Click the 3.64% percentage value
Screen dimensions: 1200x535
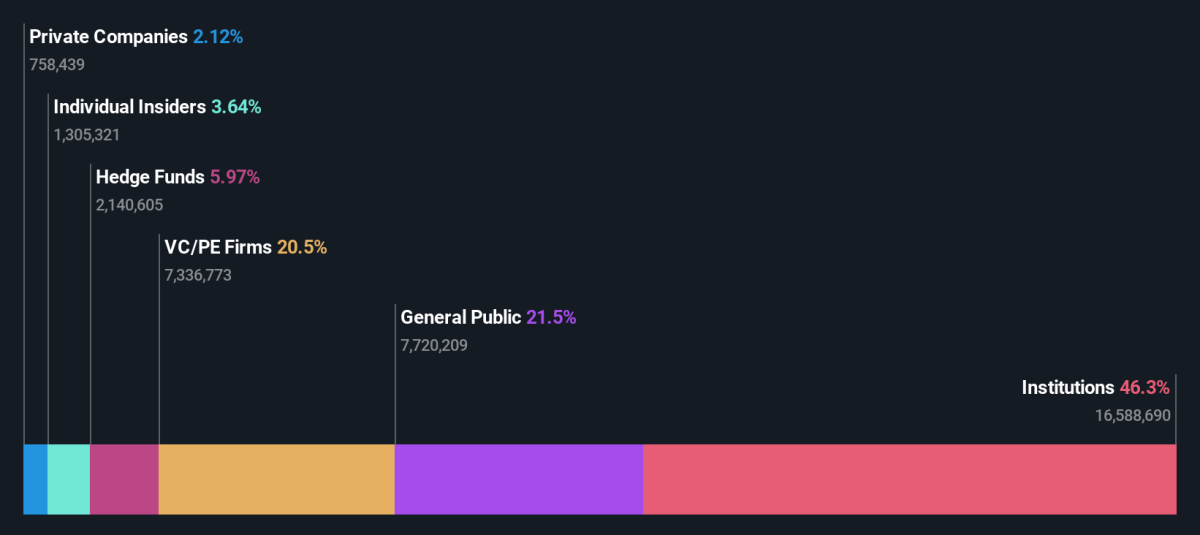[236, 107]
